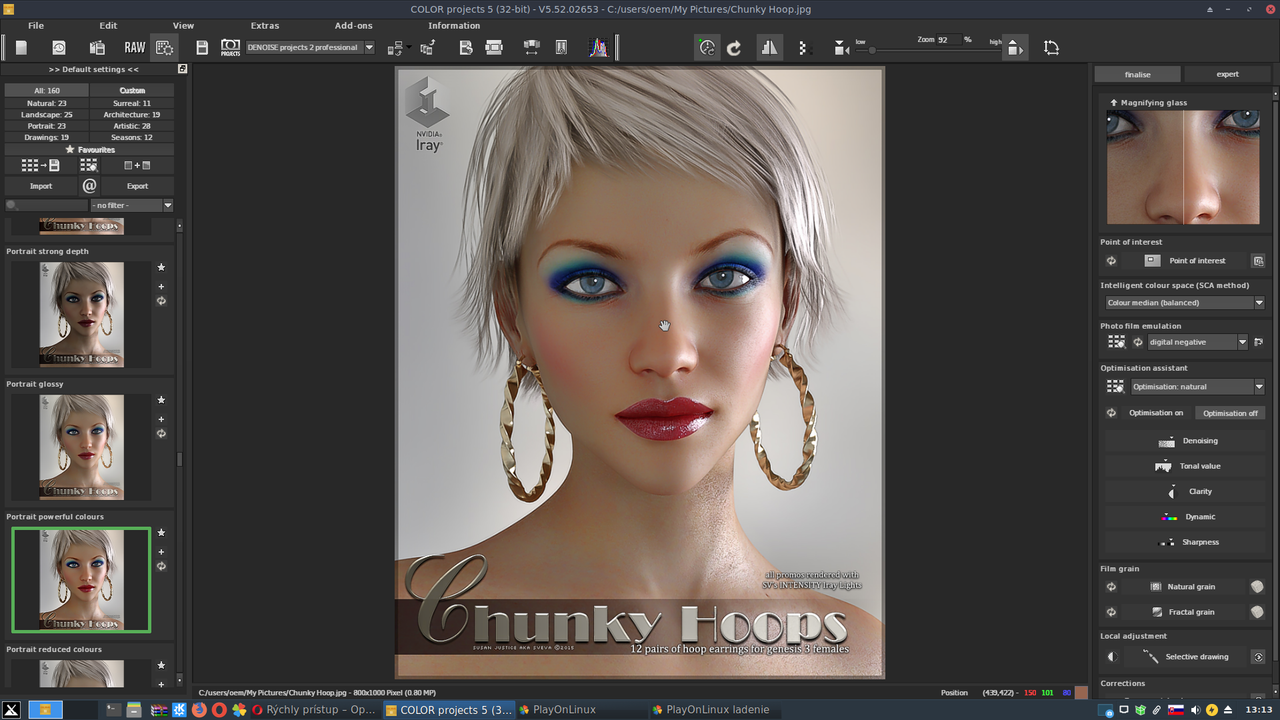Open the Add-ons menu
1280x720 pixels.
(353, 25)
